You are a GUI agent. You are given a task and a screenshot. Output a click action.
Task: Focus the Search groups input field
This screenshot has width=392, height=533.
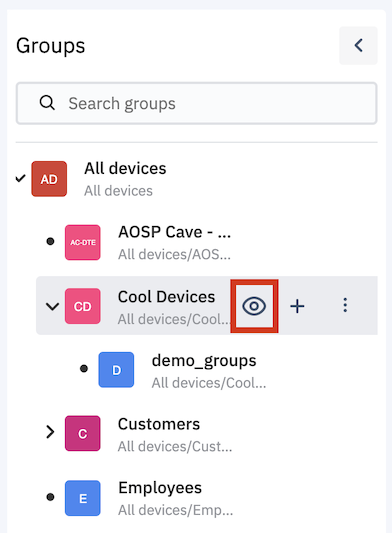[197, 103]
